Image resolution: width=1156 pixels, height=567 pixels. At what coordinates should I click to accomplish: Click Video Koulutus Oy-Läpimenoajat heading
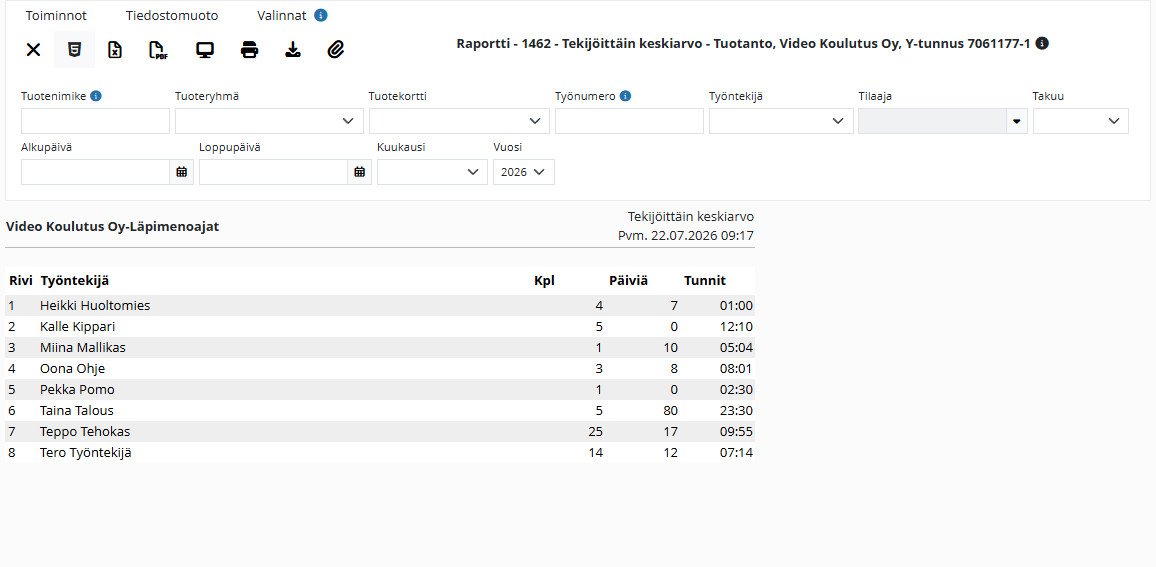point(112,226)
